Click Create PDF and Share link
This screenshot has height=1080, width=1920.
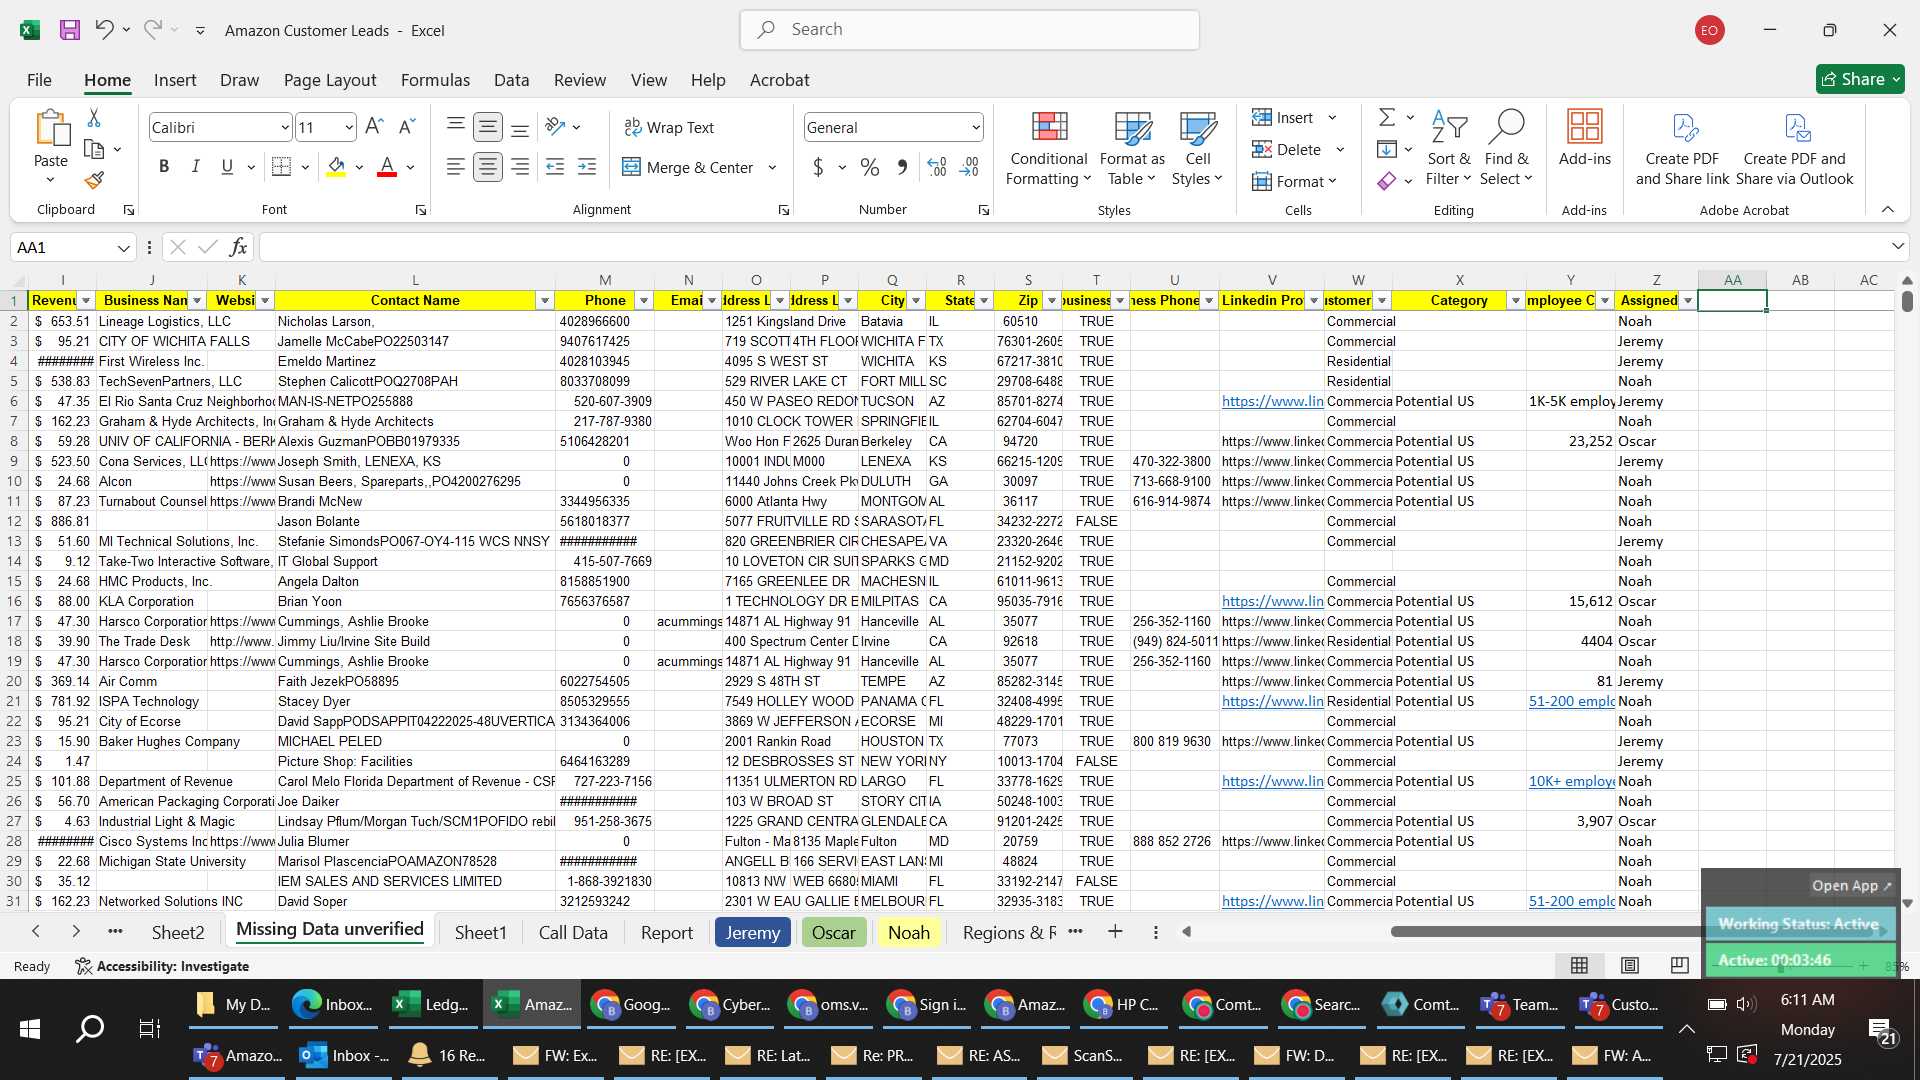(1682, 148)
